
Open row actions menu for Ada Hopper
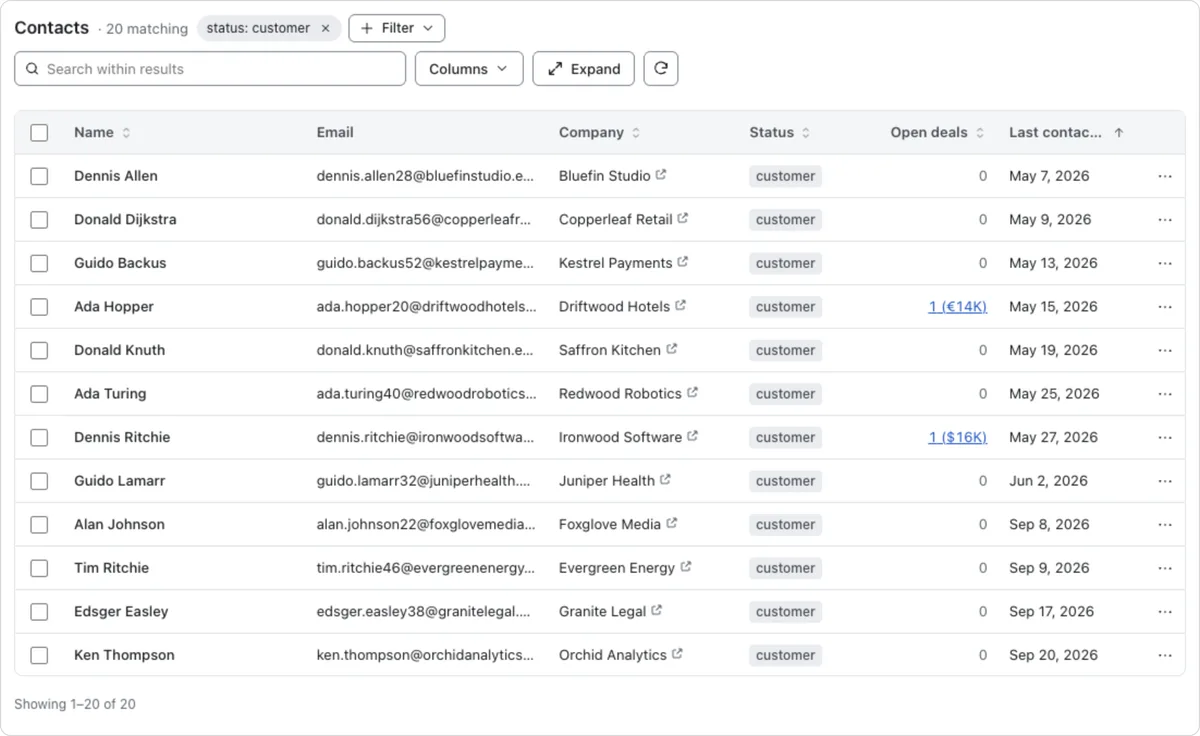1165,307
